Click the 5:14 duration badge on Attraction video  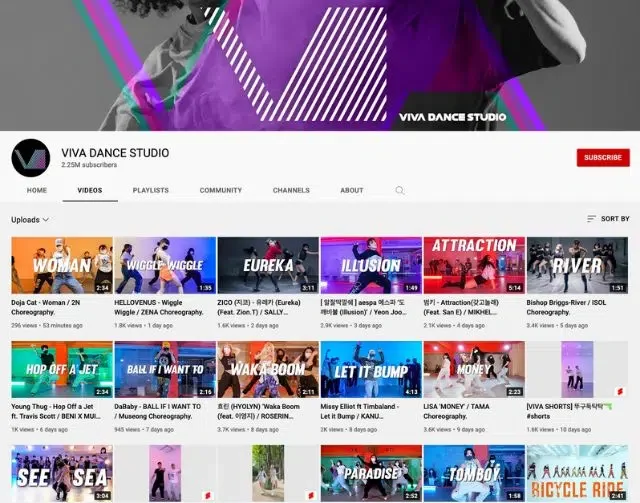(514, 287)
